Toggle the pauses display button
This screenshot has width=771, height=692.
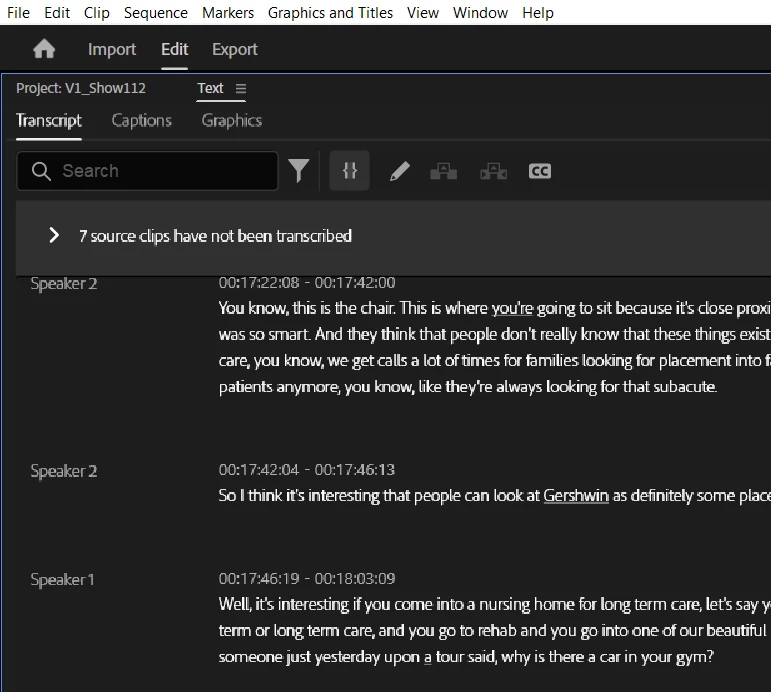pos(350,171)
